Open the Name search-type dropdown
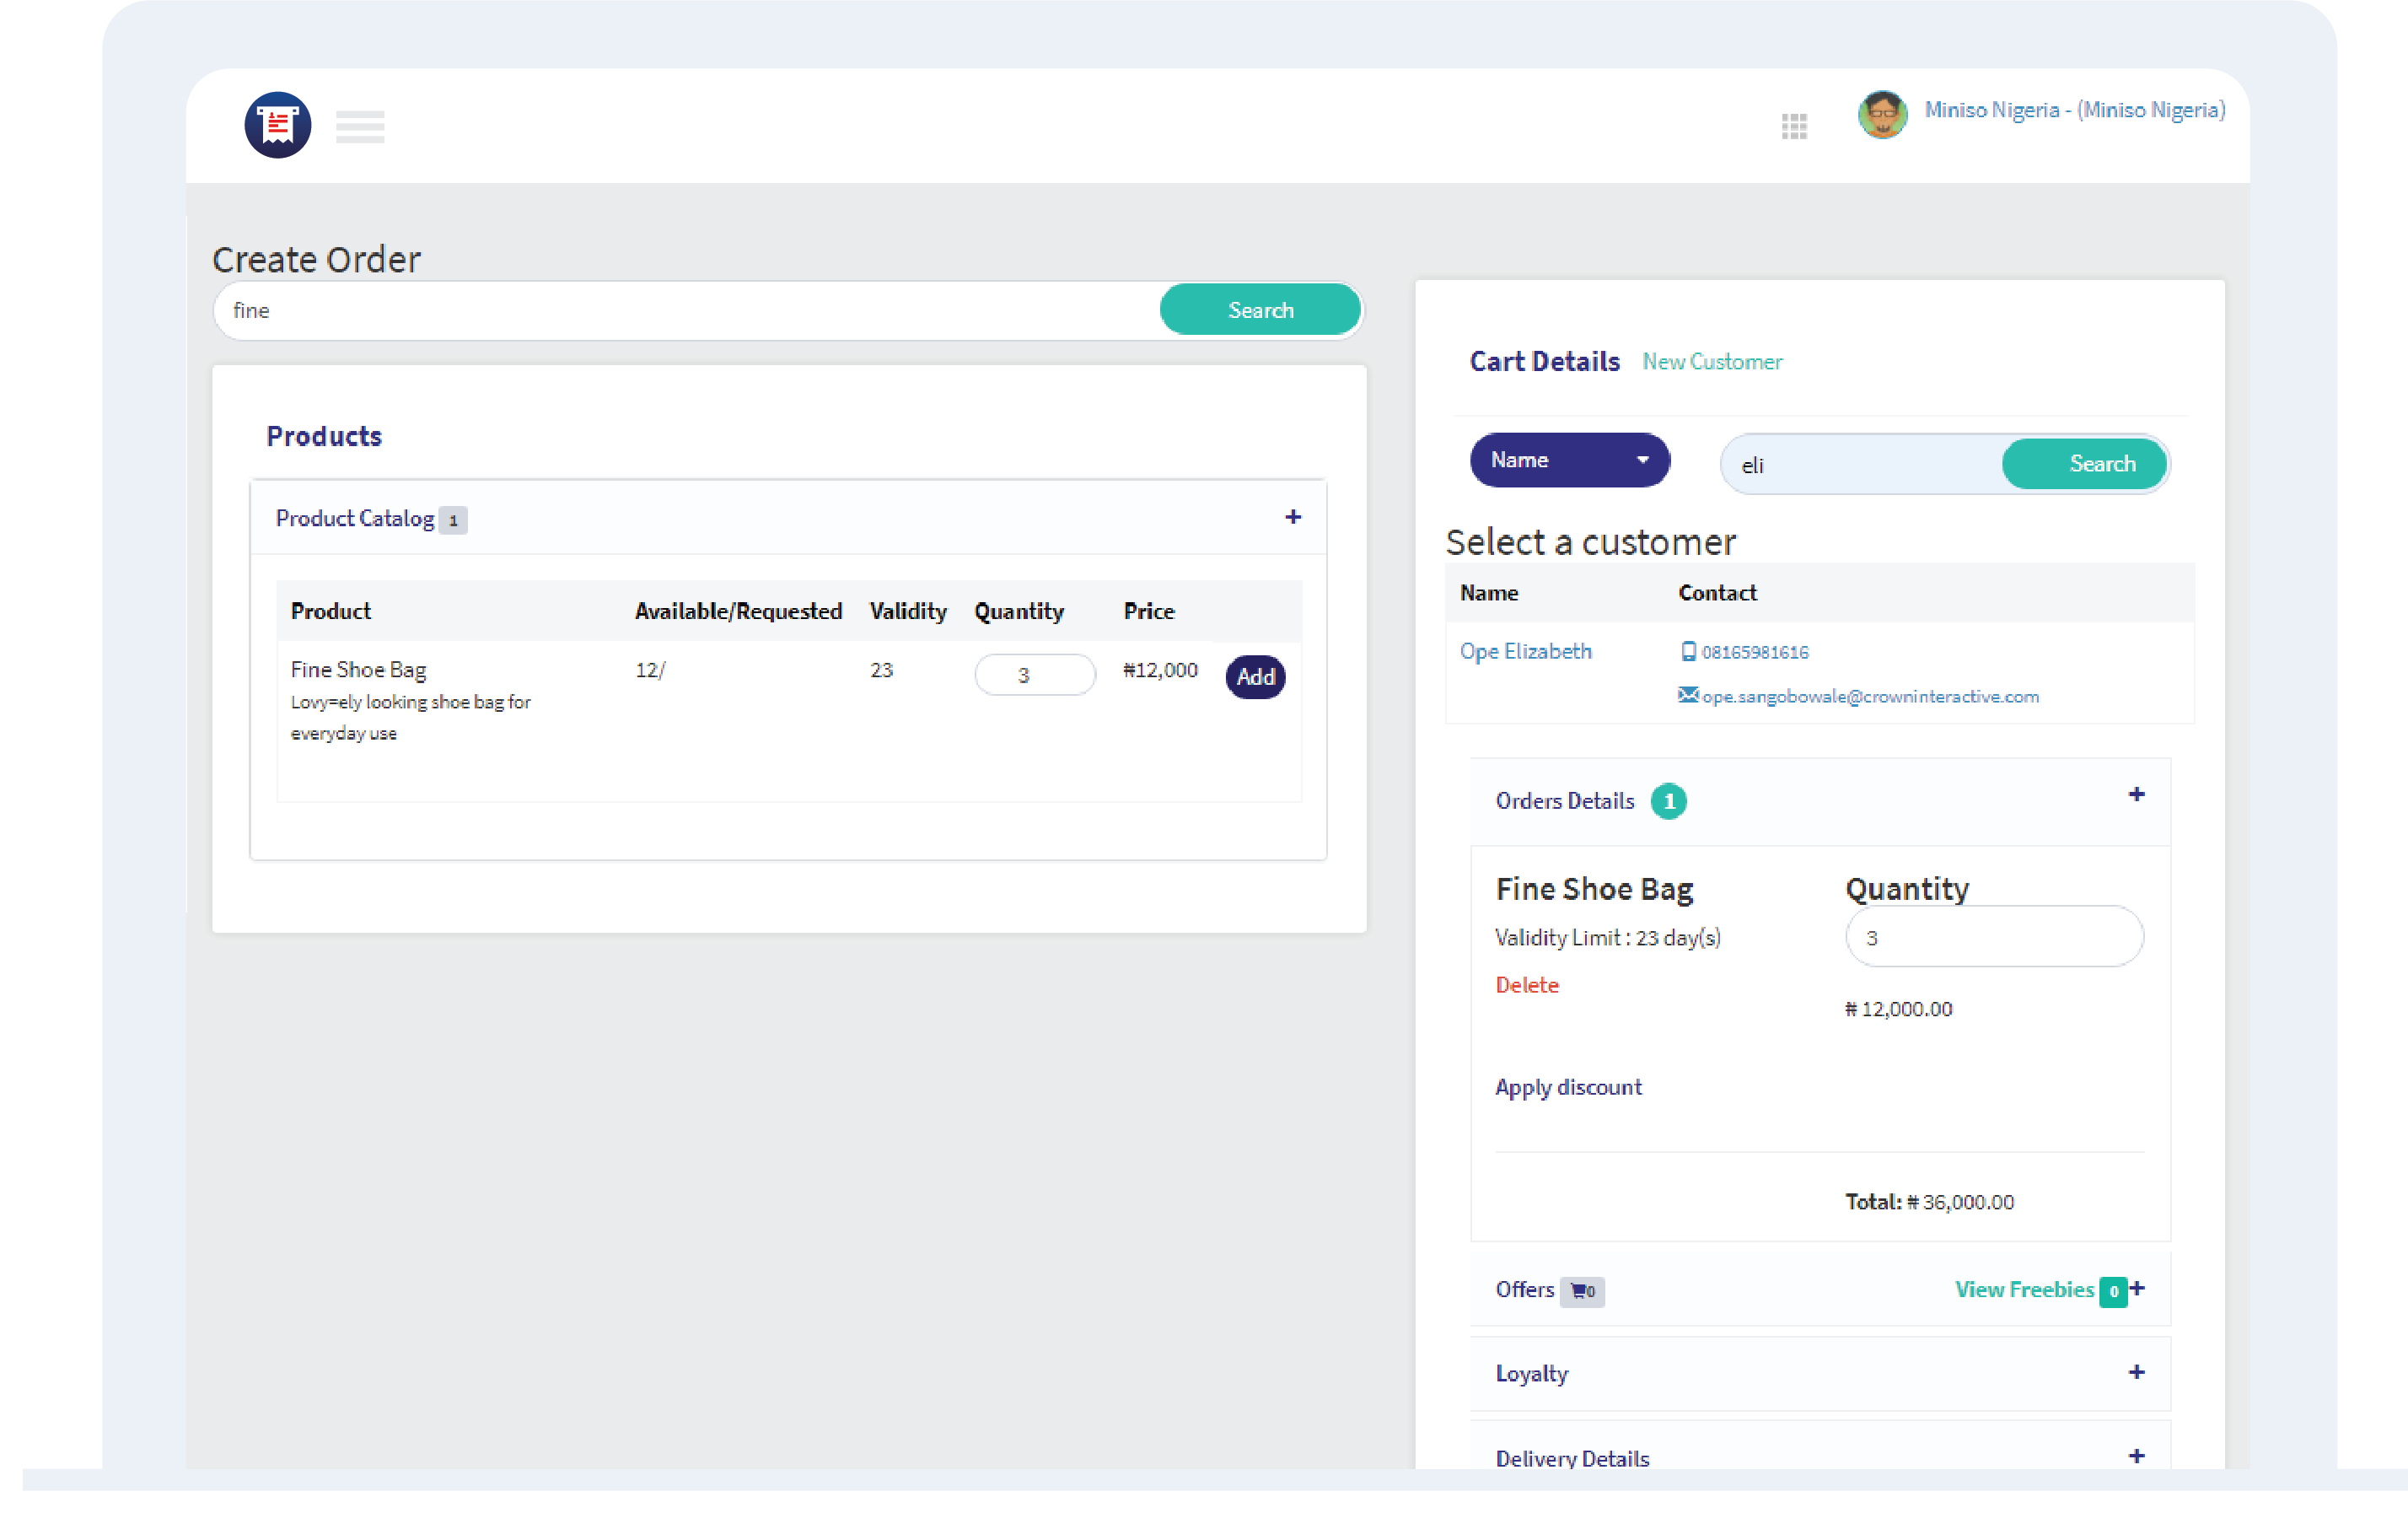The height and width of the screenshot is (1513, 2408). pos(1569,460)
